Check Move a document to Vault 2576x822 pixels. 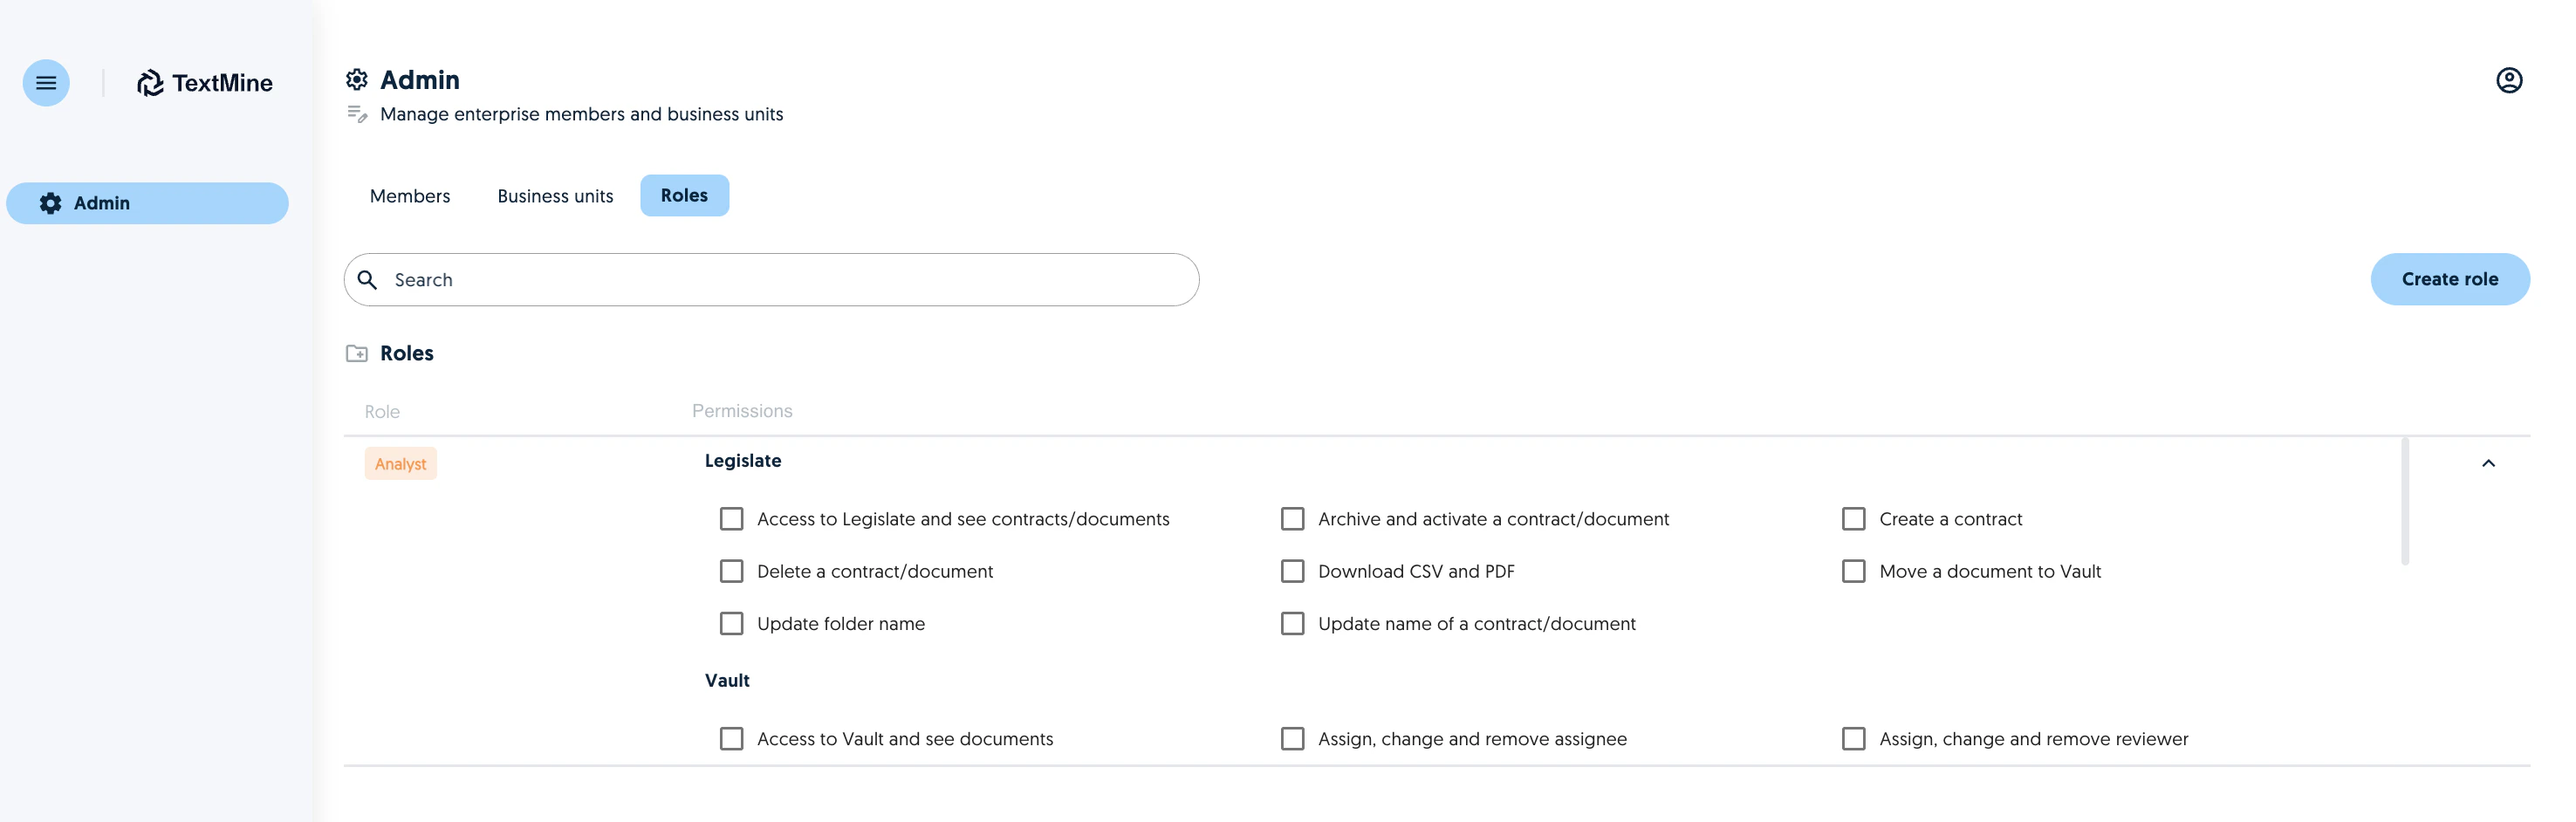[1853, 571]
